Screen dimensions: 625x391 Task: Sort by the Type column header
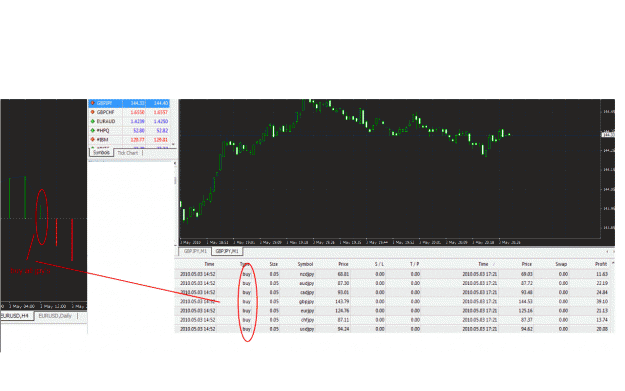[244, 264]
